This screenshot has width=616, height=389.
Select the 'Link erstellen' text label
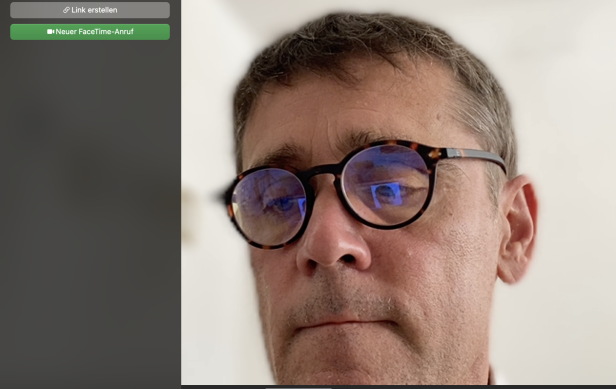94,10
